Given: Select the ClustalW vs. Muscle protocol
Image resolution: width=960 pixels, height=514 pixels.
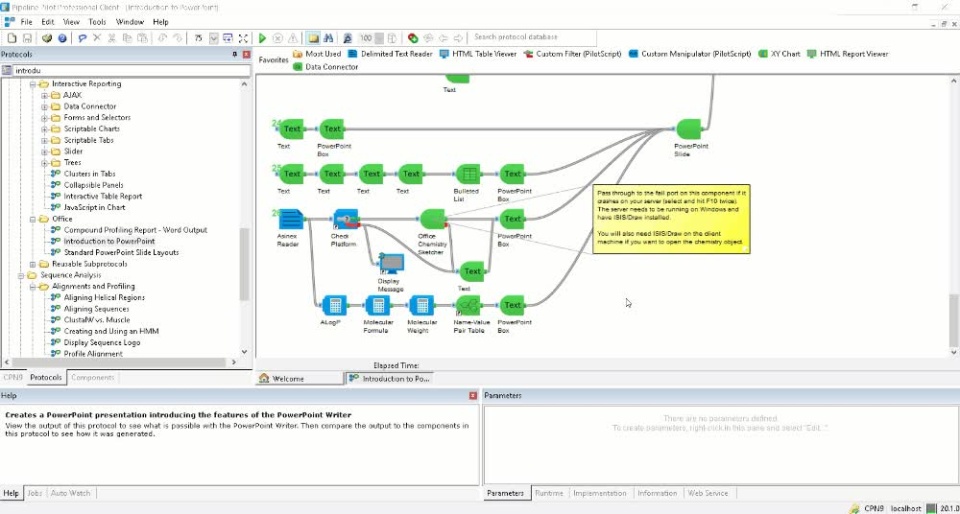Looking at the screenshot, I should [x=97, y=320].
